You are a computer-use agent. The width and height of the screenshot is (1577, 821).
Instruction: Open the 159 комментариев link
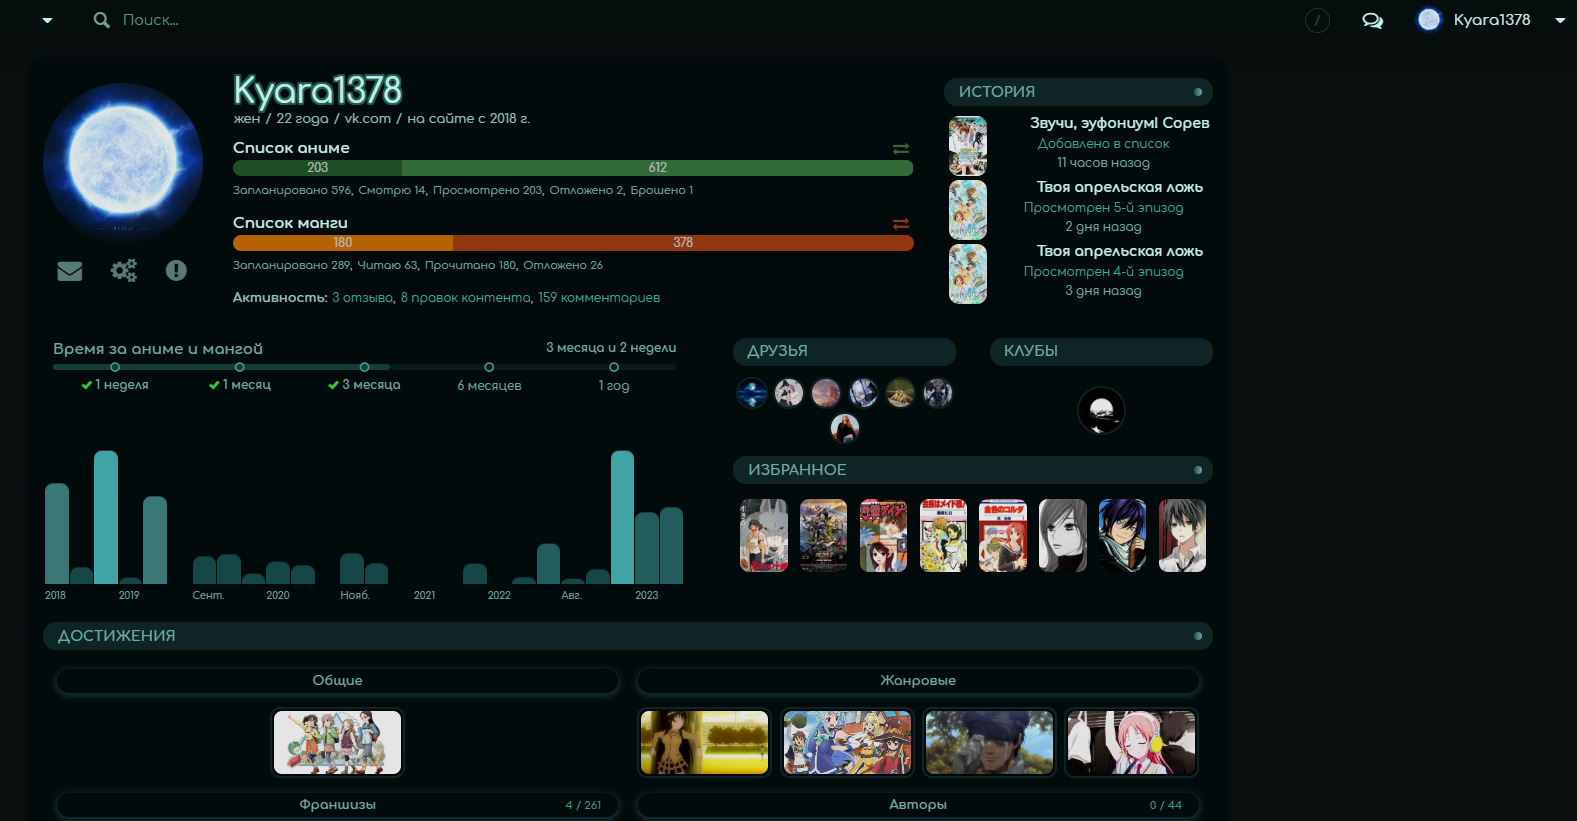click(x=599, y=298)
